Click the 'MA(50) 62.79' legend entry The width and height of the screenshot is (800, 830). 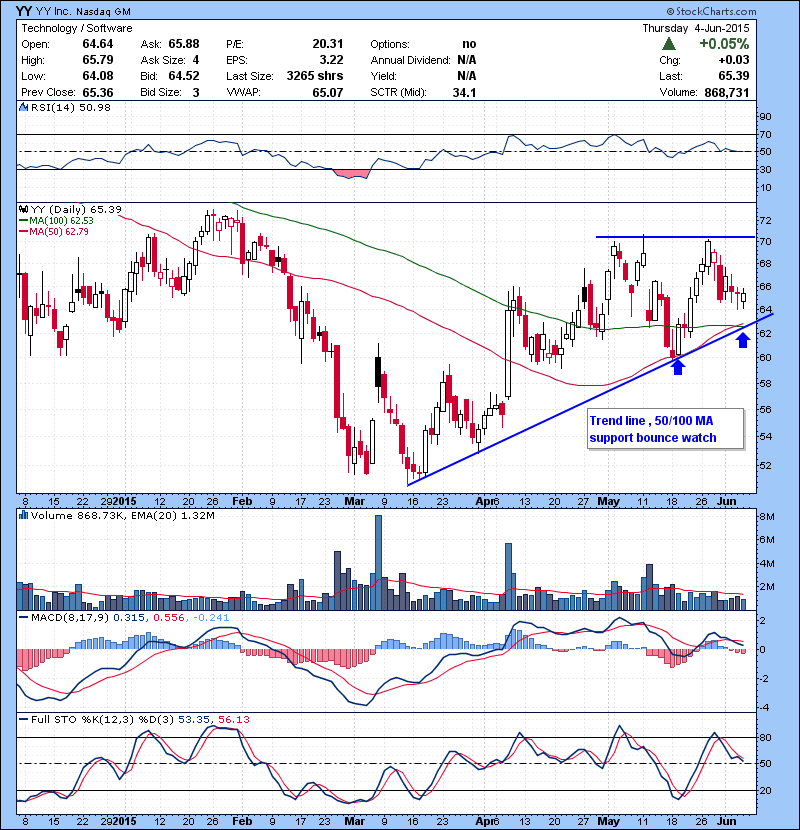point(59,232)
